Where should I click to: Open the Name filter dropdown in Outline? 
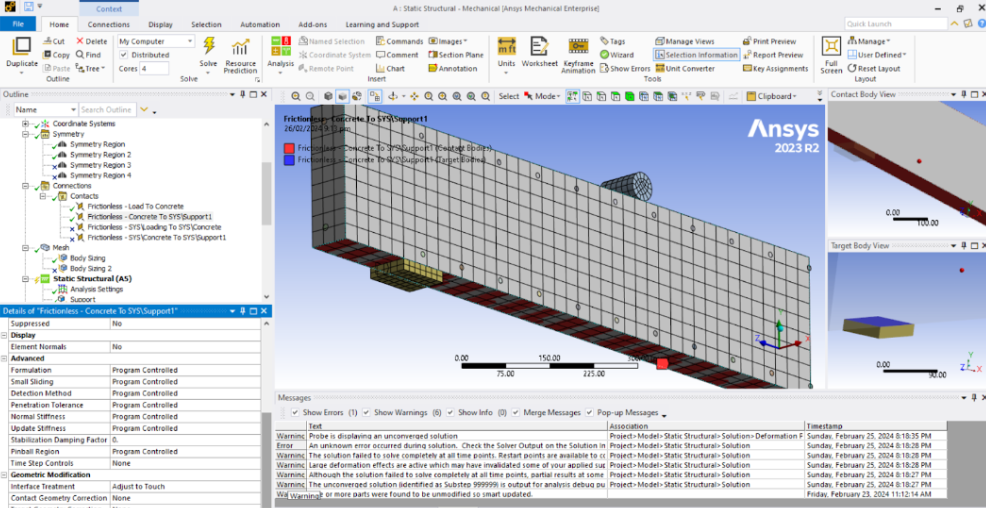[46, 109]
